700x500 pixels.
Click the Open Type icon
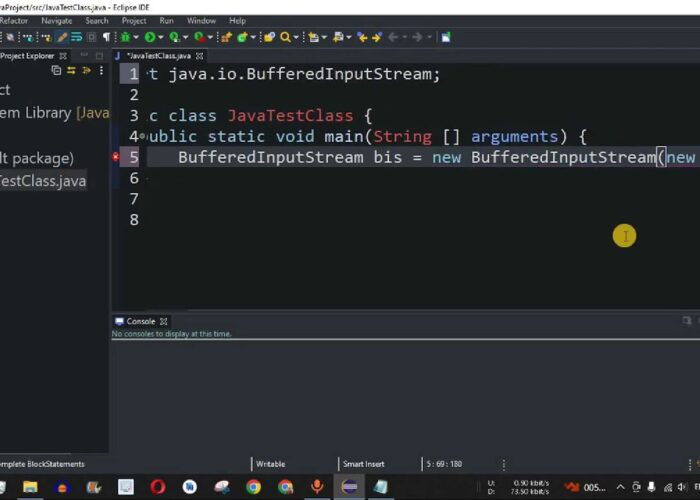(x=269, y=37)
